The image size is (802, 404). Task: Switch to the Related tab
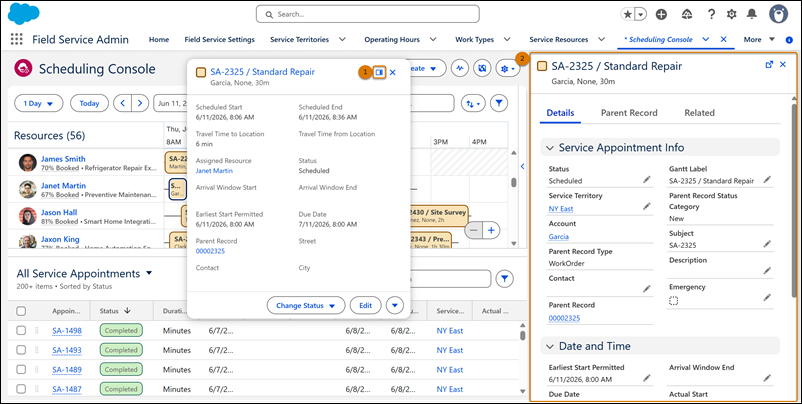coord(699,113)
